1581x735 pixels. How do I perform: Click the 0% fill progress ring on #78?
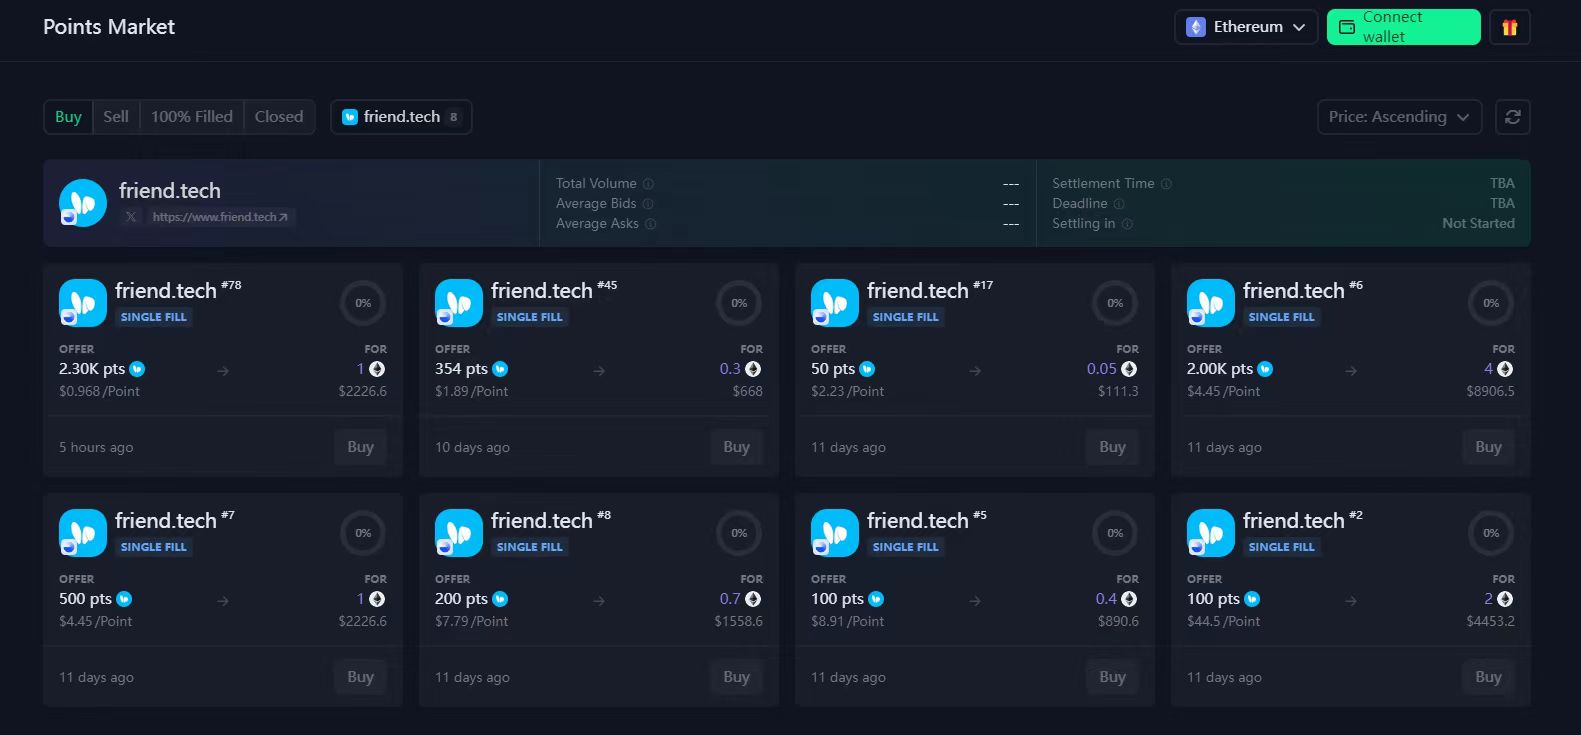tap(363, 303)
